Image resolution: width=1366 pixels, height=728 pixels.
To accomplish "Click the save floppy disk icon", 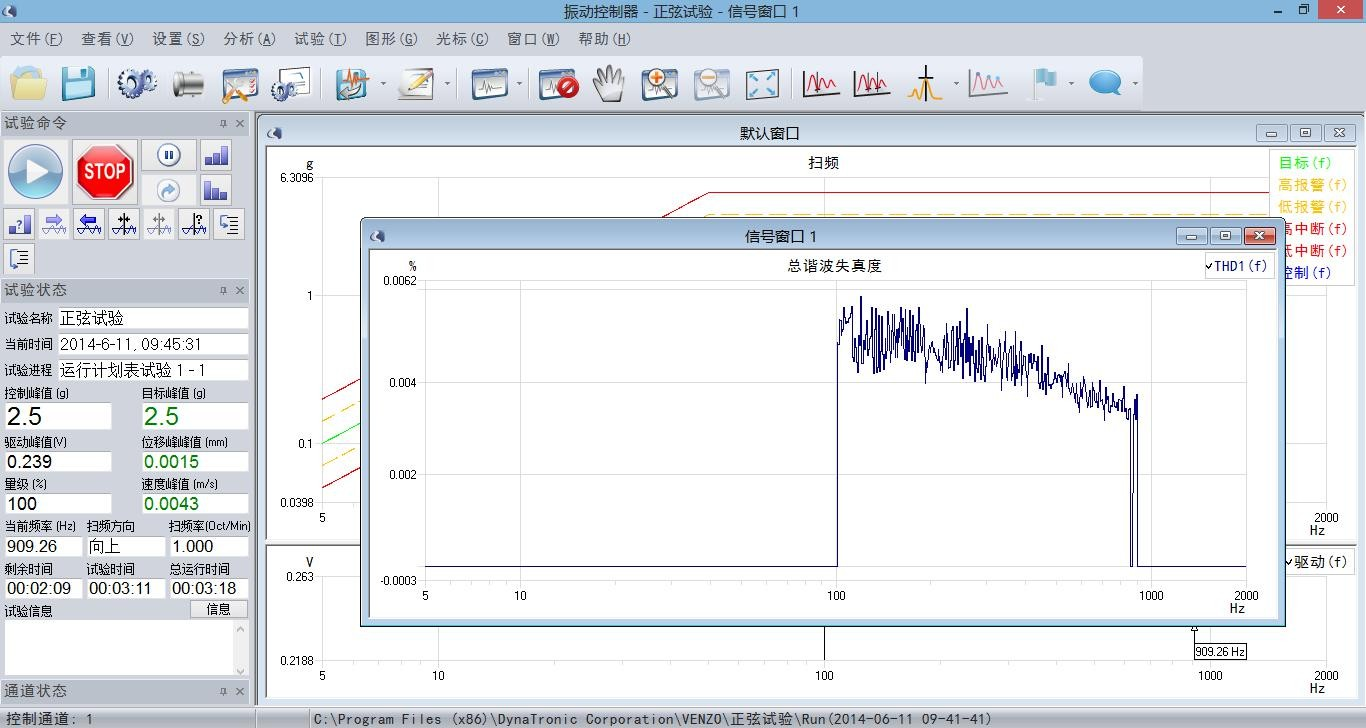I will pyautogui.click(x=79, y=83).
